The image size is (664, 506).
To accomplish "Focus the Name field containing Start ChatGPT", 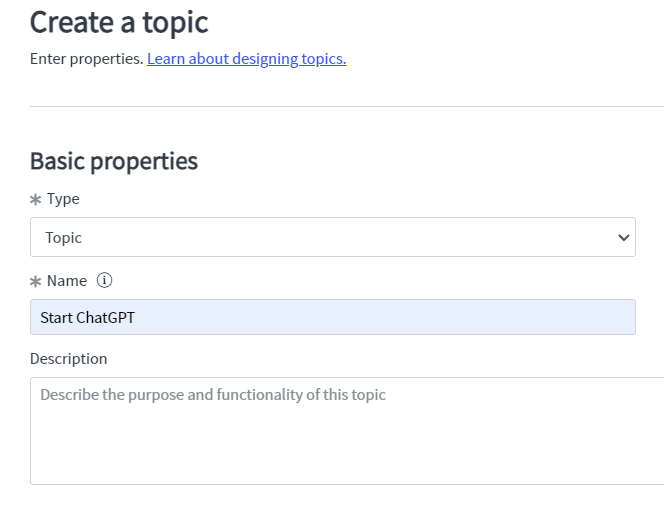I will 333,317.
